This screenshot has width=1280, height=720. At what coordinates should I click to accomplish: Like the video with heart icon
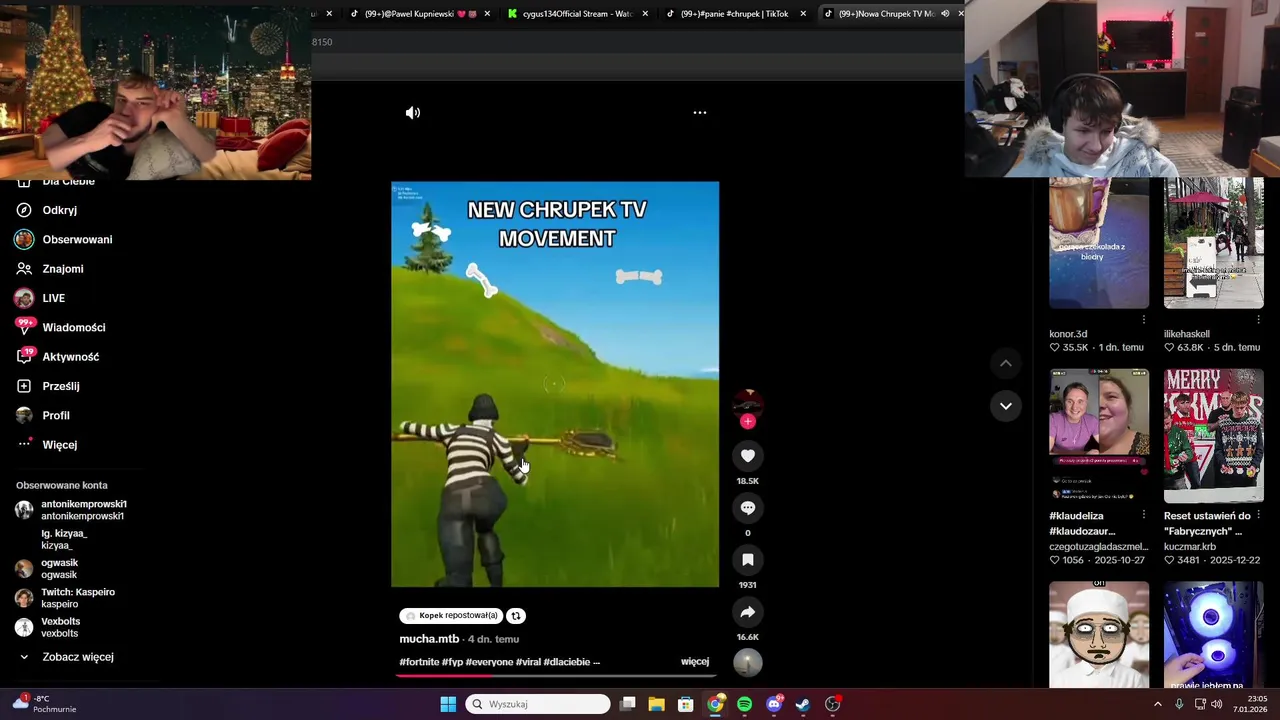748,456
